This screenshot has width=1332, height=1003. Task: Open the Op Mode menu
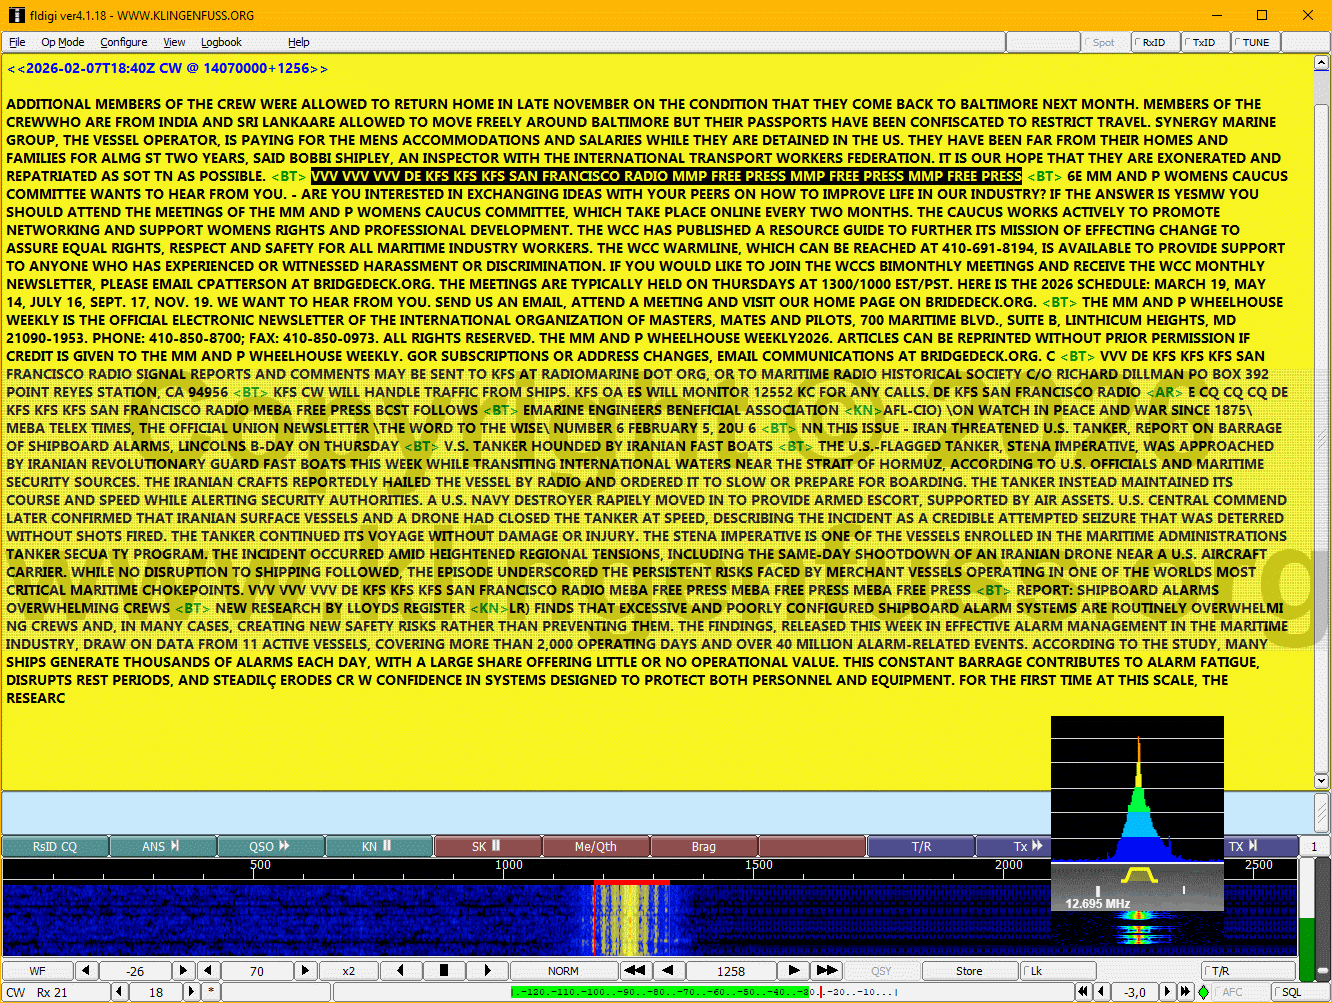click(62, 42)
